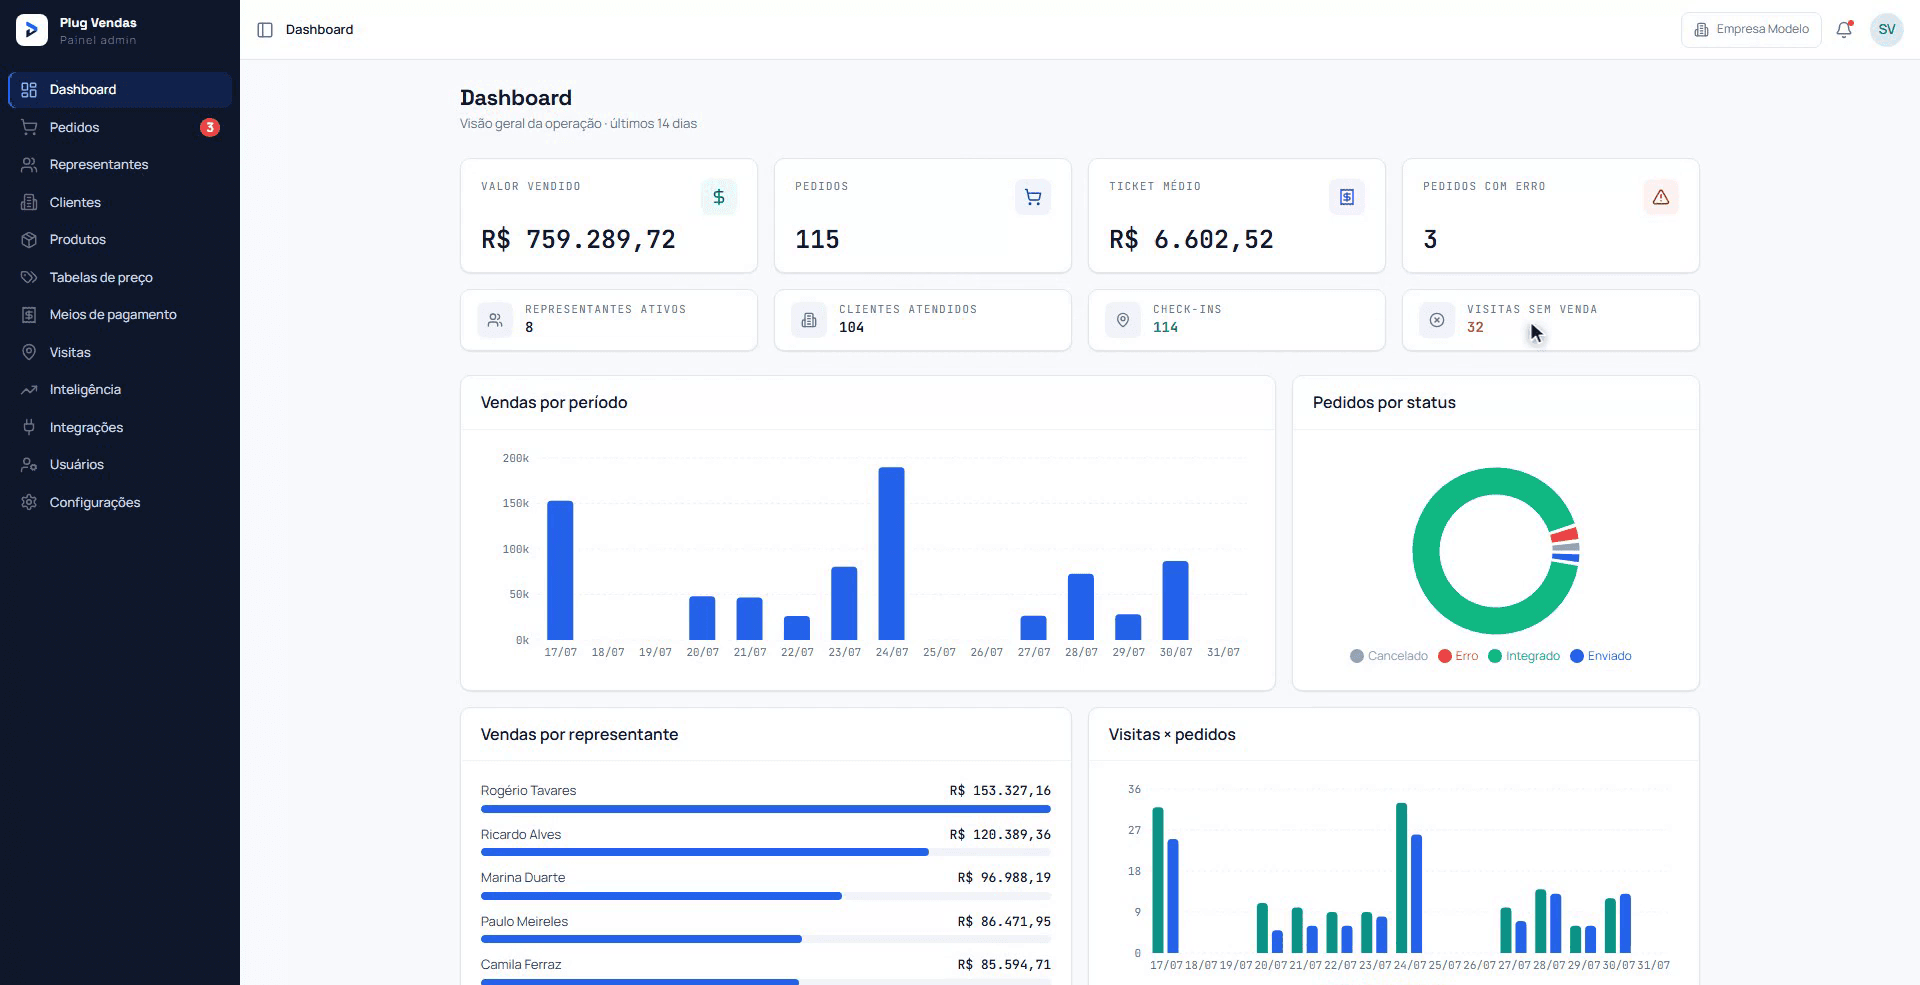Click the receipt icon on Ticket Médio card
The image size is (1920, 985).
pyautogui.click(x=1347, y=197)
